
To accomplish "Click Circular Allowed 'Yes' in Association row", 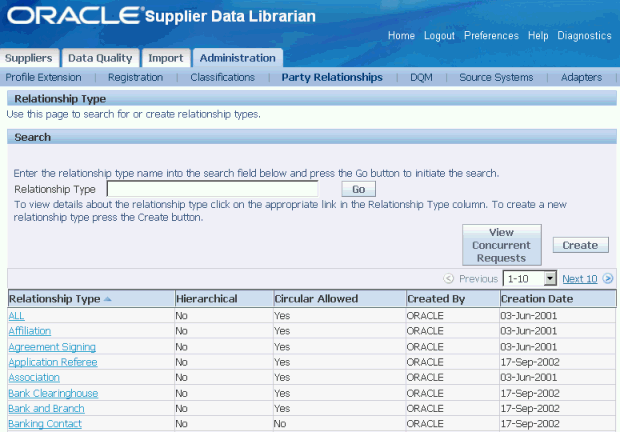I will click(x=282, y=377).
